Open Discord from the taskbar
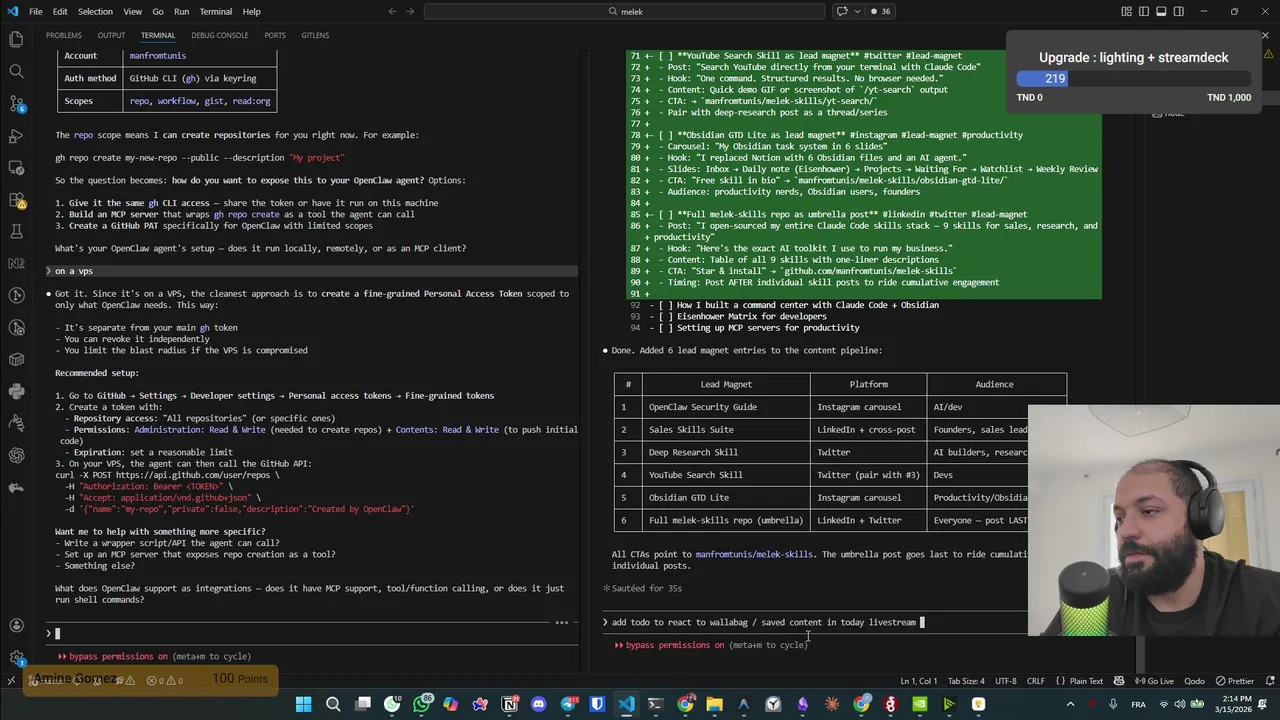 (x=539, y=704)
